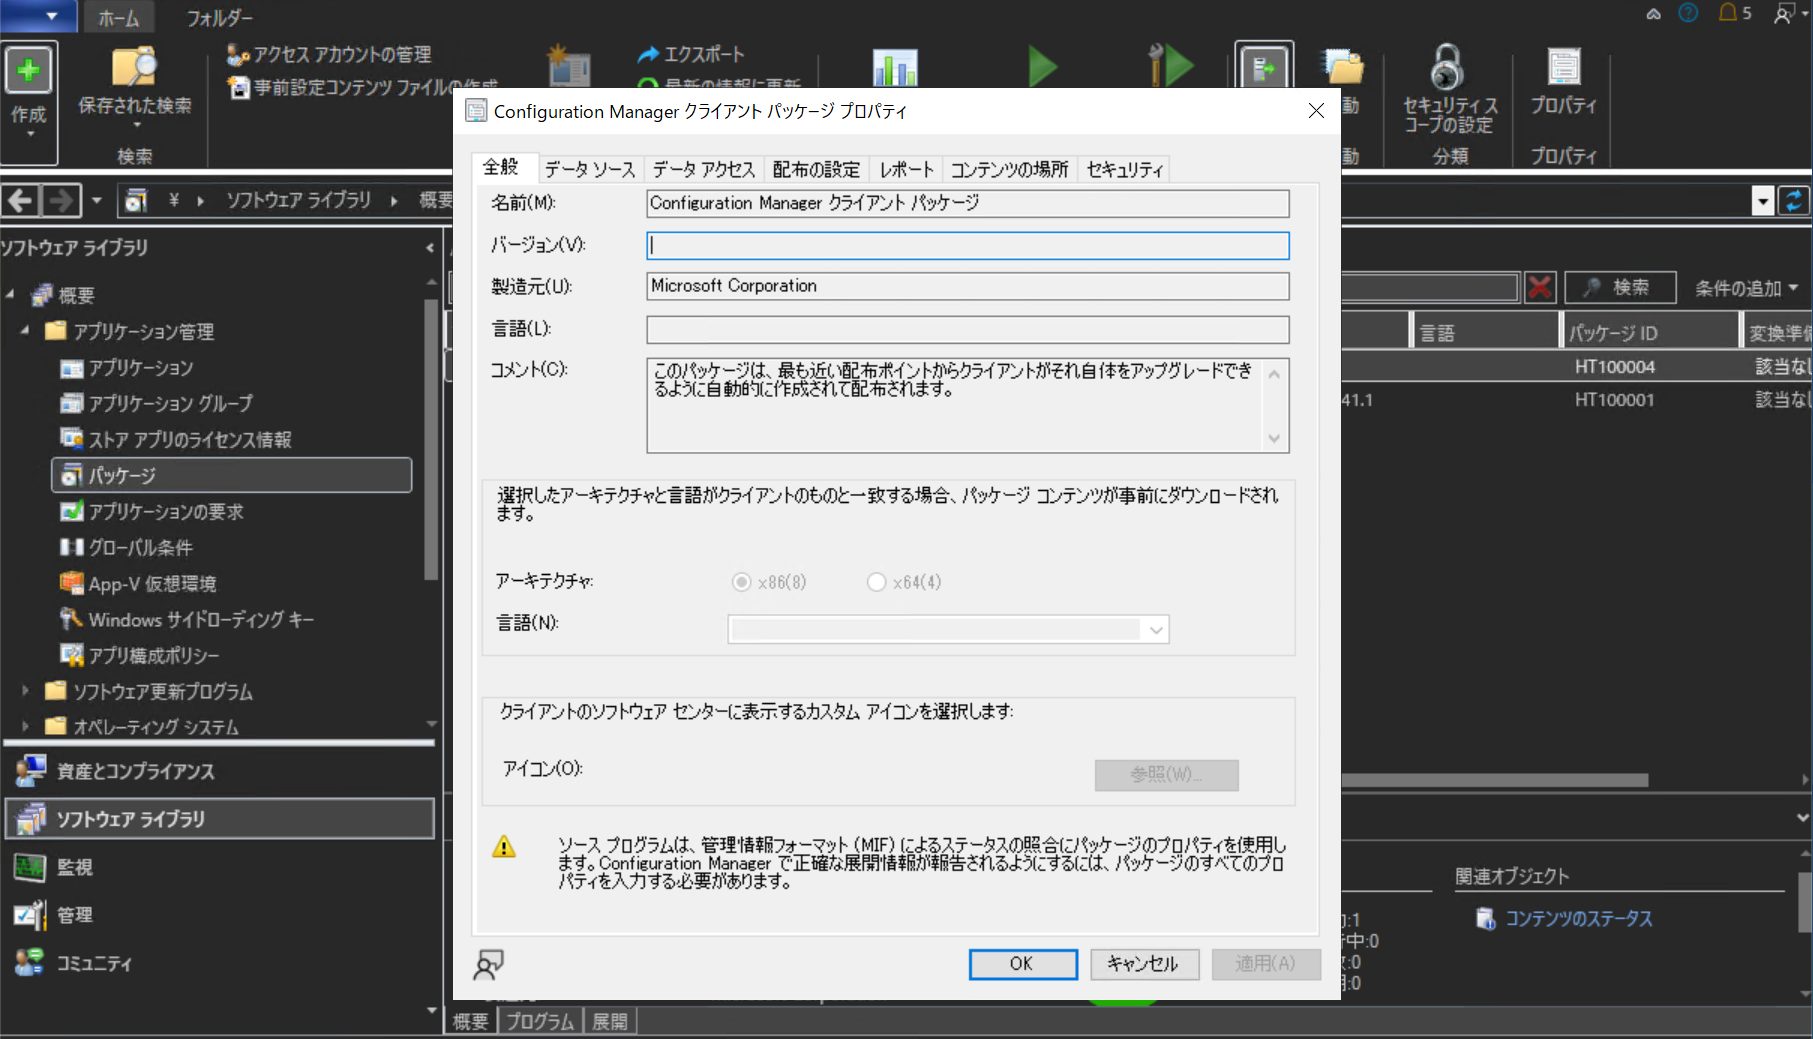Select the x86(8) architecture radio button
1813x1039 pixels.
click(x=741, y=582)
